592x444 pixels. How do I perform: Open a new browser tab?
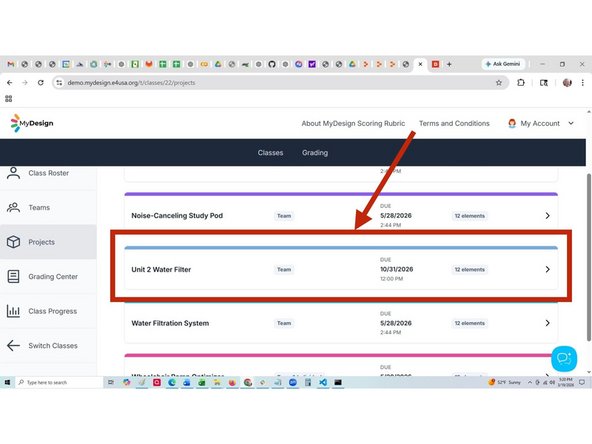tap(449, 64)
